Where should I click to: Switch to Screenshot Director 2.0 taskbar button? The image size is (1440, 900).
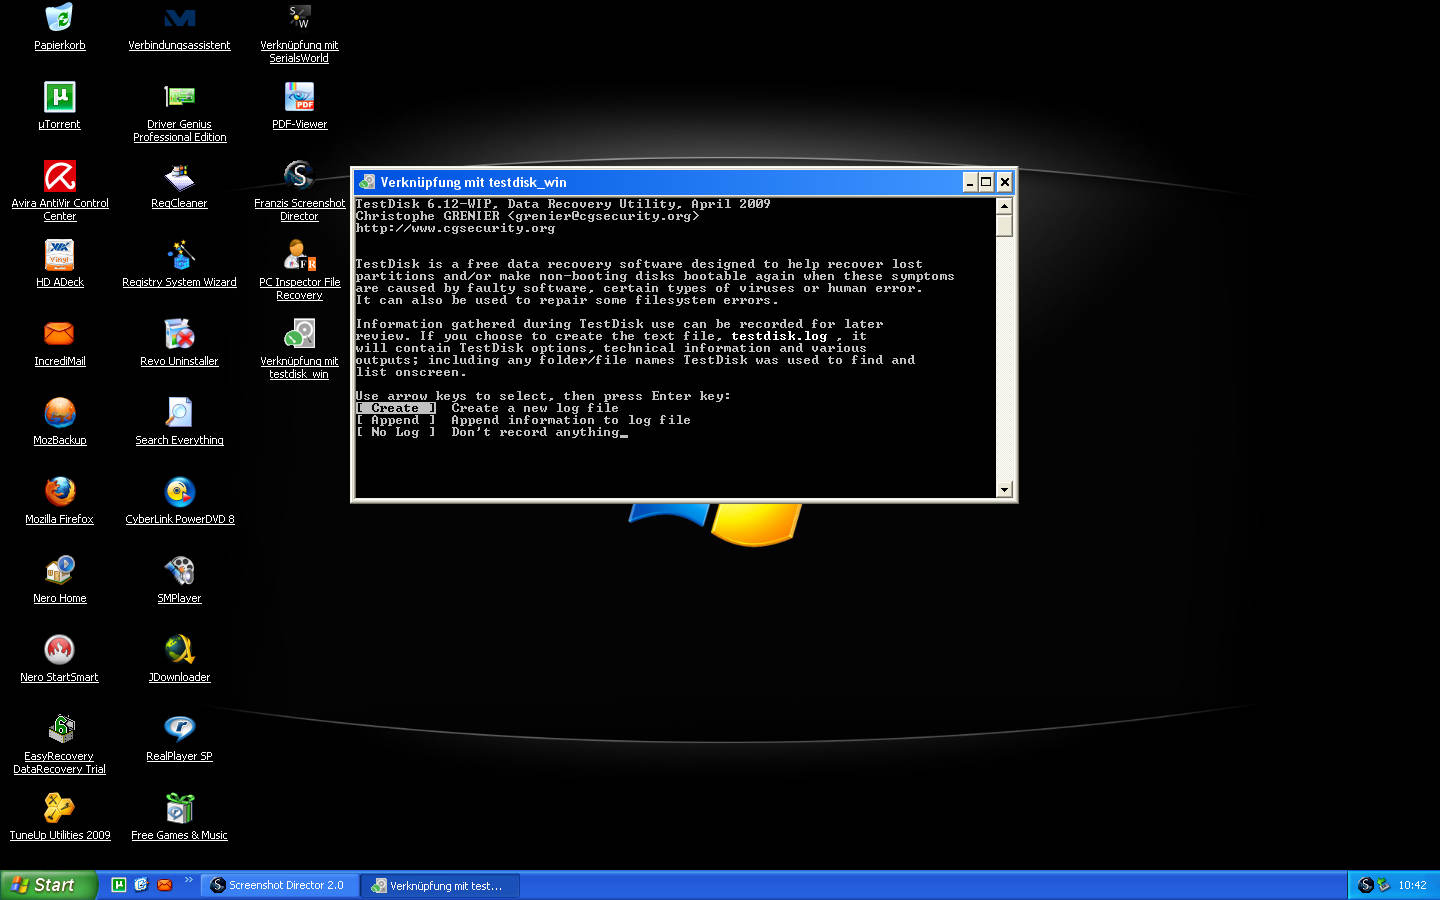tap(280, 885)
